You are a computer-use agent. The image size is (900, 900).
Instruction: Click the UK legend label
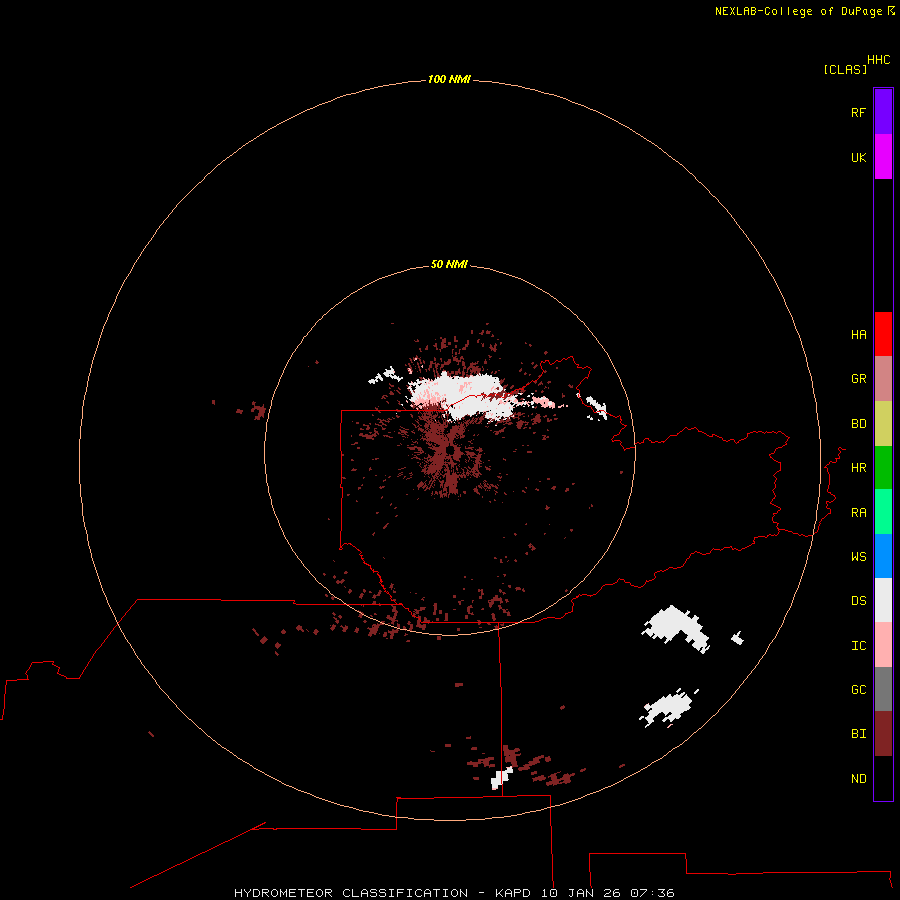[858, 157]
